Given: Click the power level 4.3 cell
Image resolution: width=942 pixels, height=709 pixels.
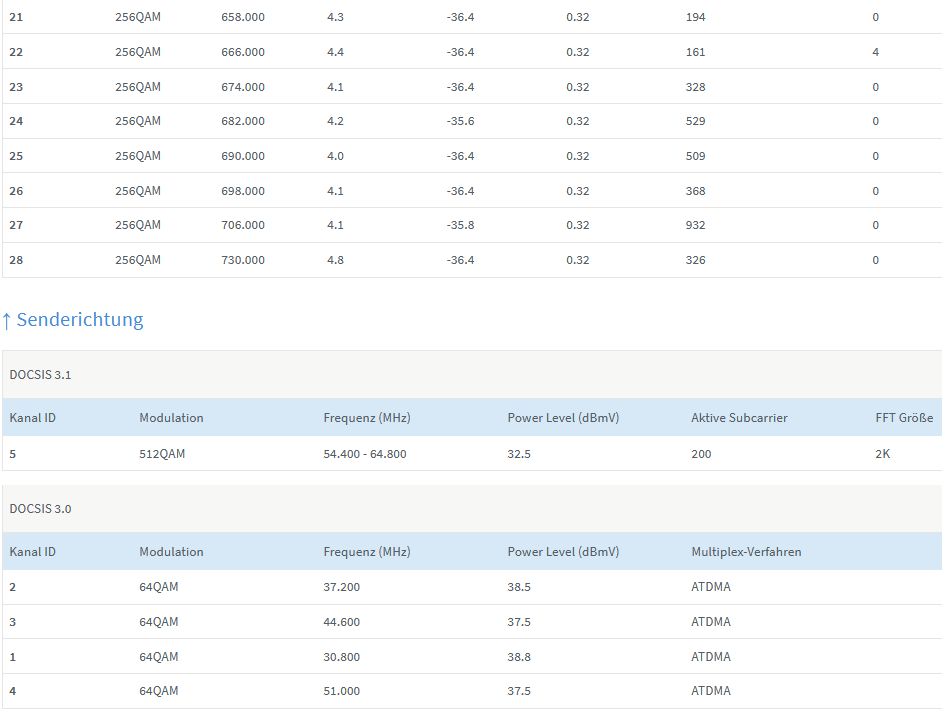Looking at the screenshot, I should tap(335, 17).
